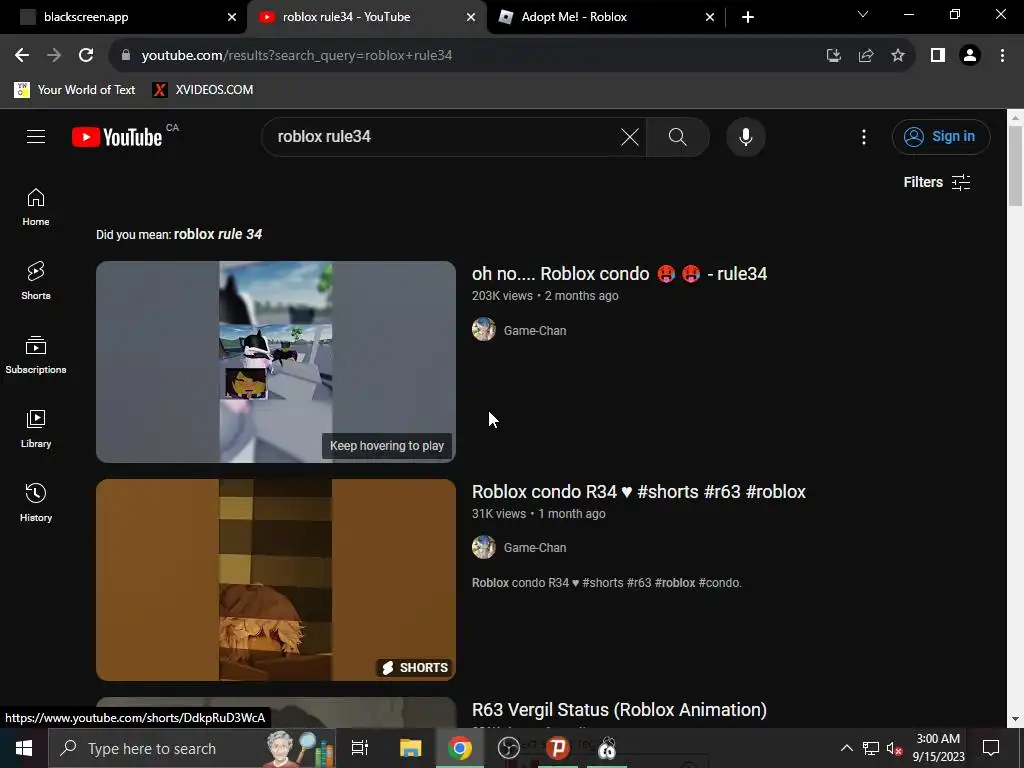Close the blackscreen.app tab
1024x768 pixels.
(x=232, y=17)
